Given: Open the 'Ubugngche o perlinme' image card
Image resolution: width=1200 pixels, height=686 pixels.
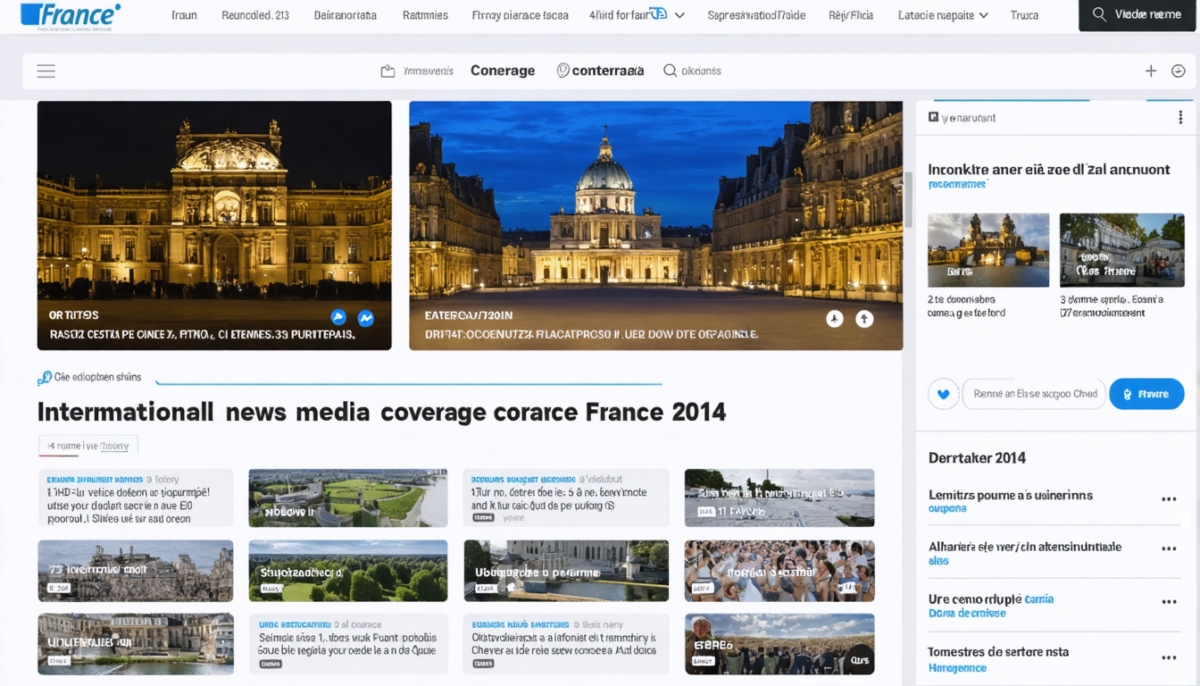Looking at the screenshot, I should 566,571.
